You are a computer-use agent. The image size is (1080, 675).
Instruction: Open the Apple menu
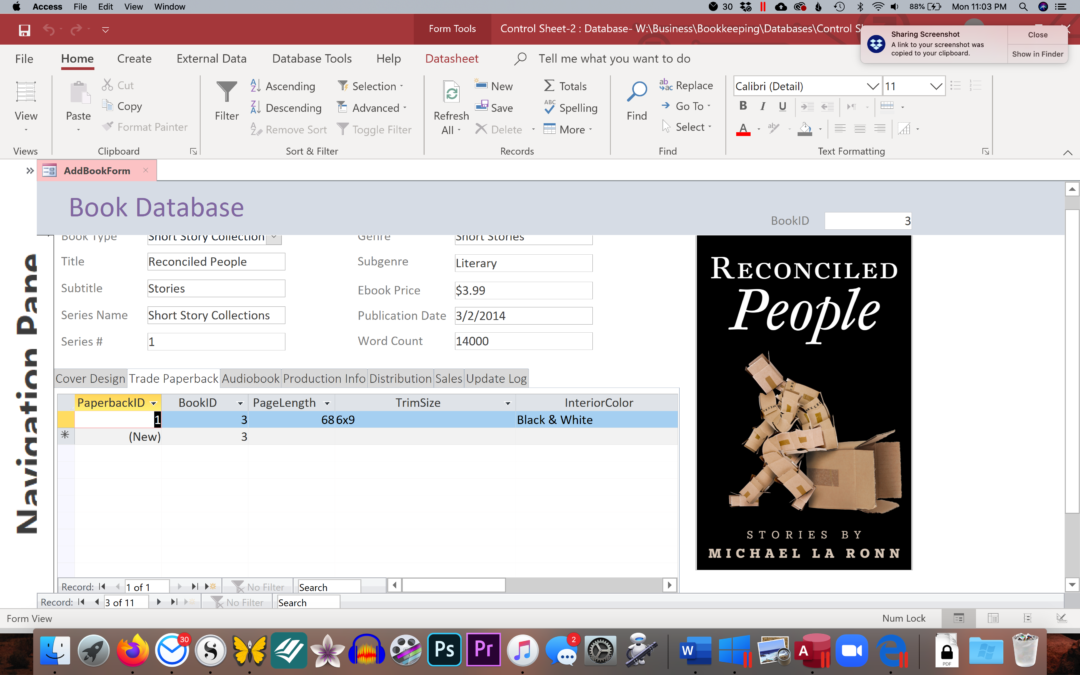pyautogui.click(x=16, y=6)
